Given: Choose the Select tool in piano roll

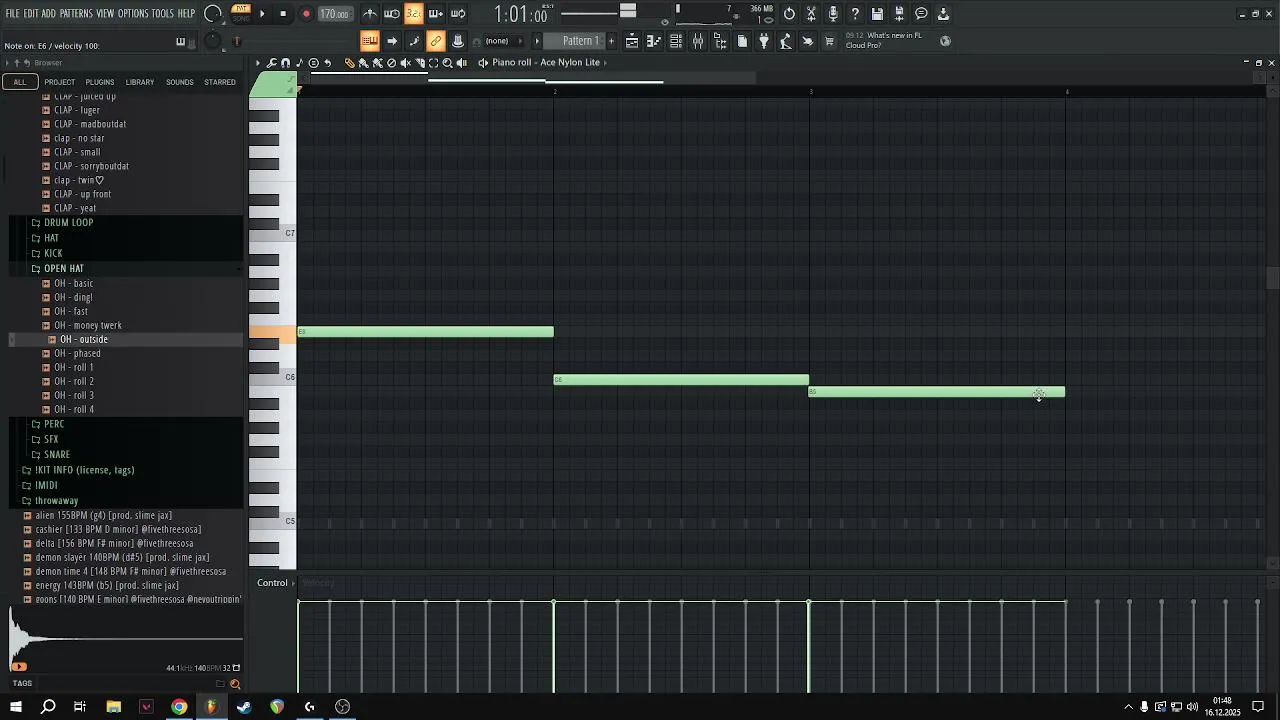Looking at the screenshot, I should [x=434, y=63].
